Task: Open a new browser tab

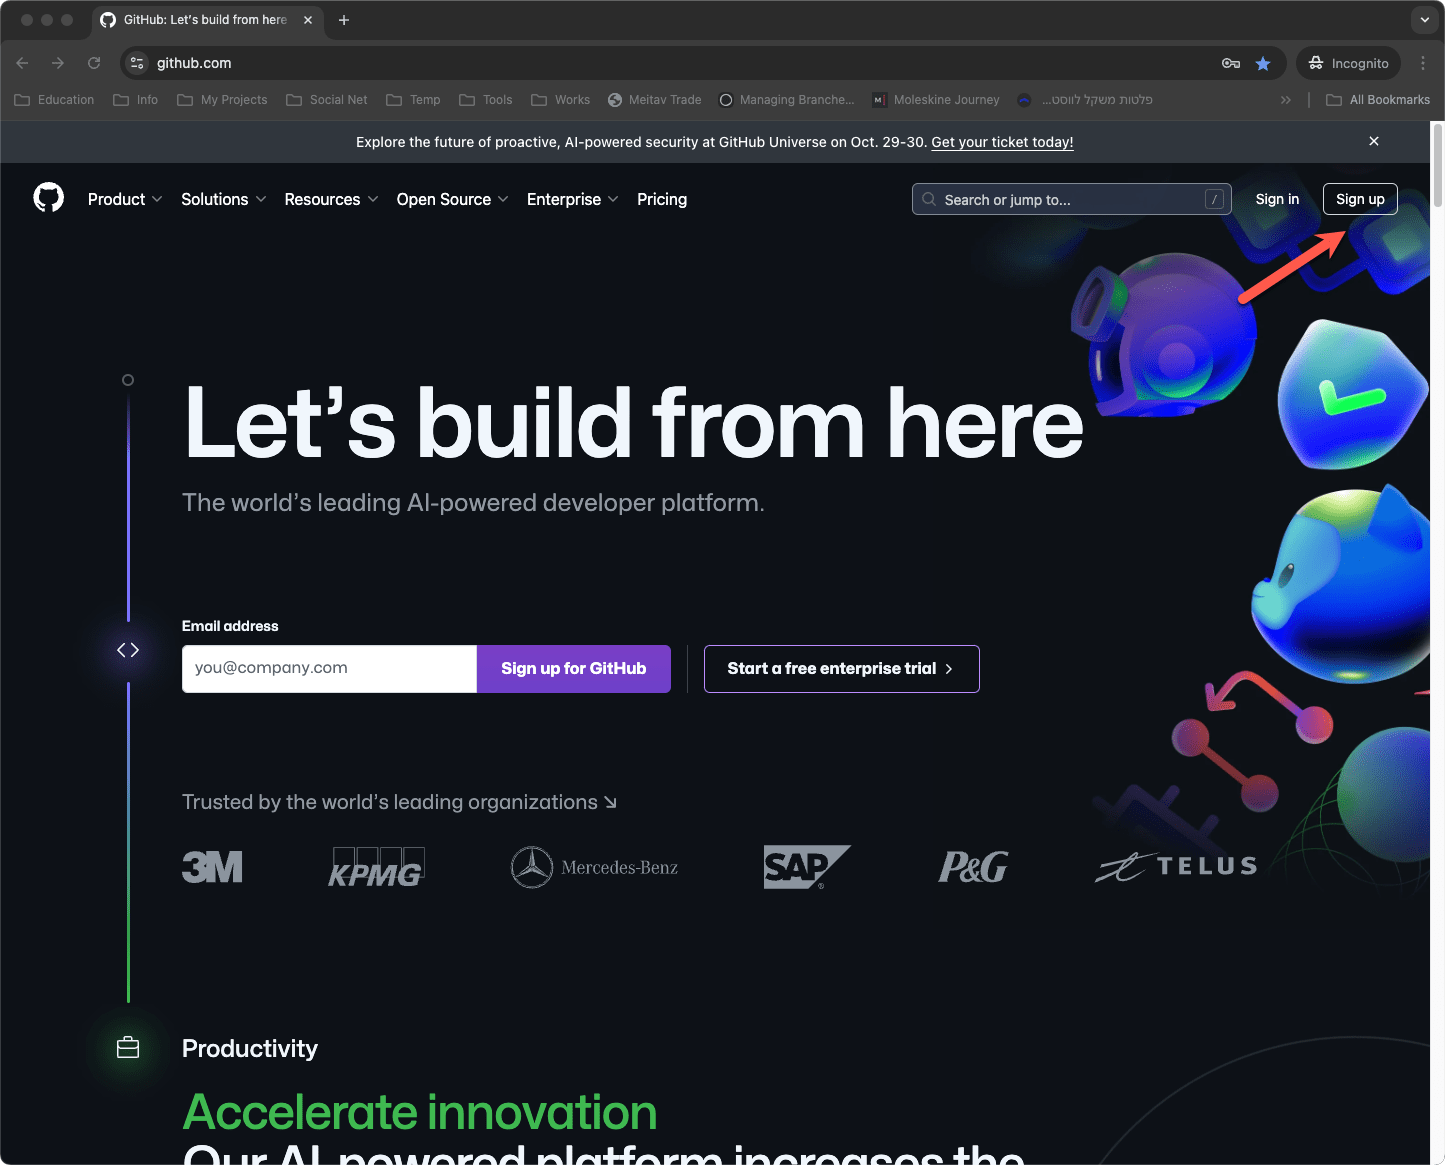Action: (344, 20)
